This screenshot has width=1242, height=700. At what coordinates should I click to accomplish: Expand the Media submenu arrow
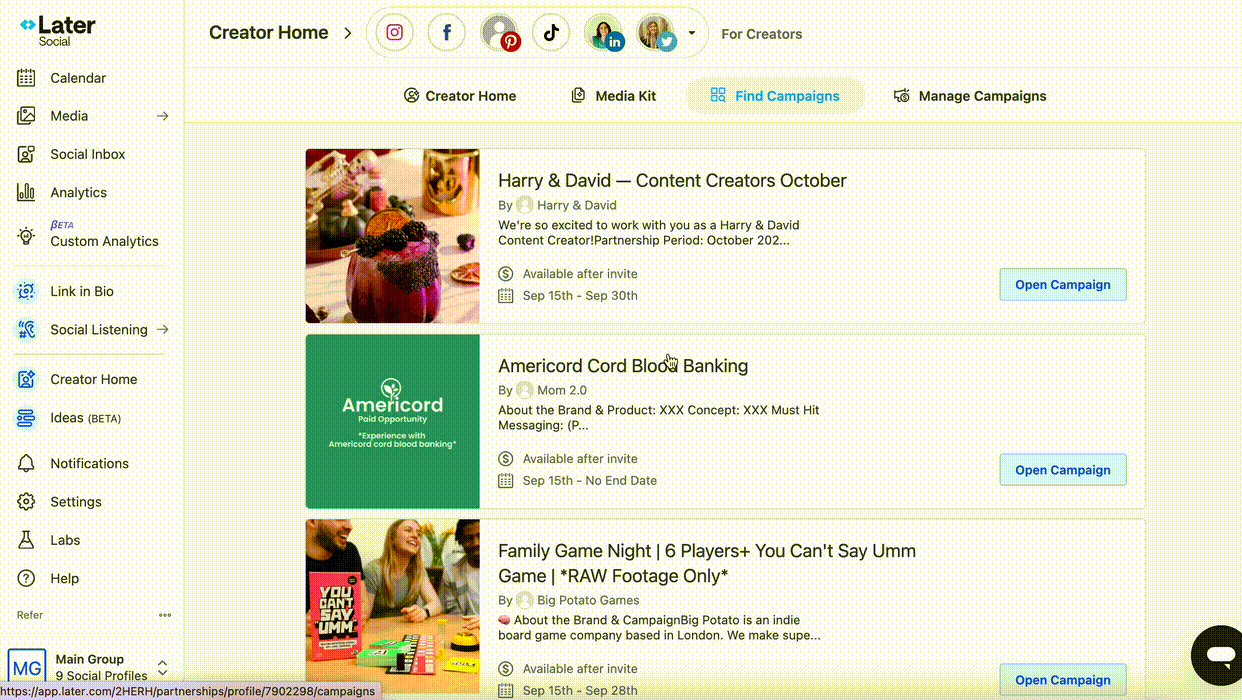(162, 116)
